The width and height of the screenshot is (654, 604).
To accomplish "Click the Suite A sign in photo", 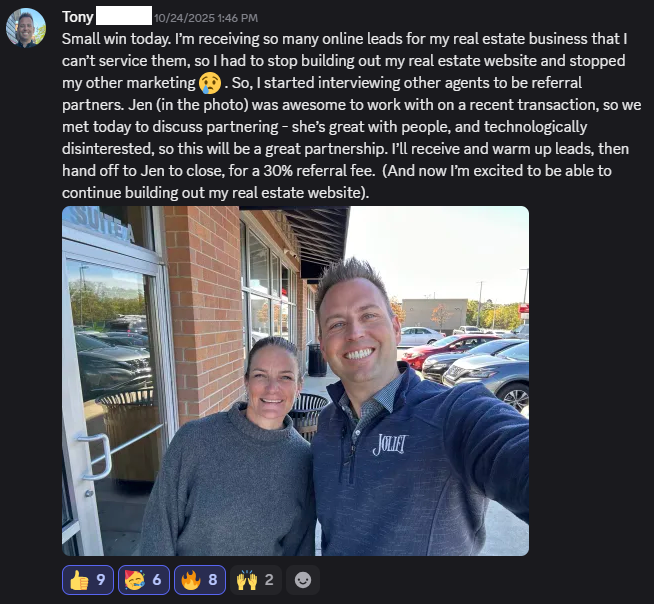I will [x=102, y=226].
